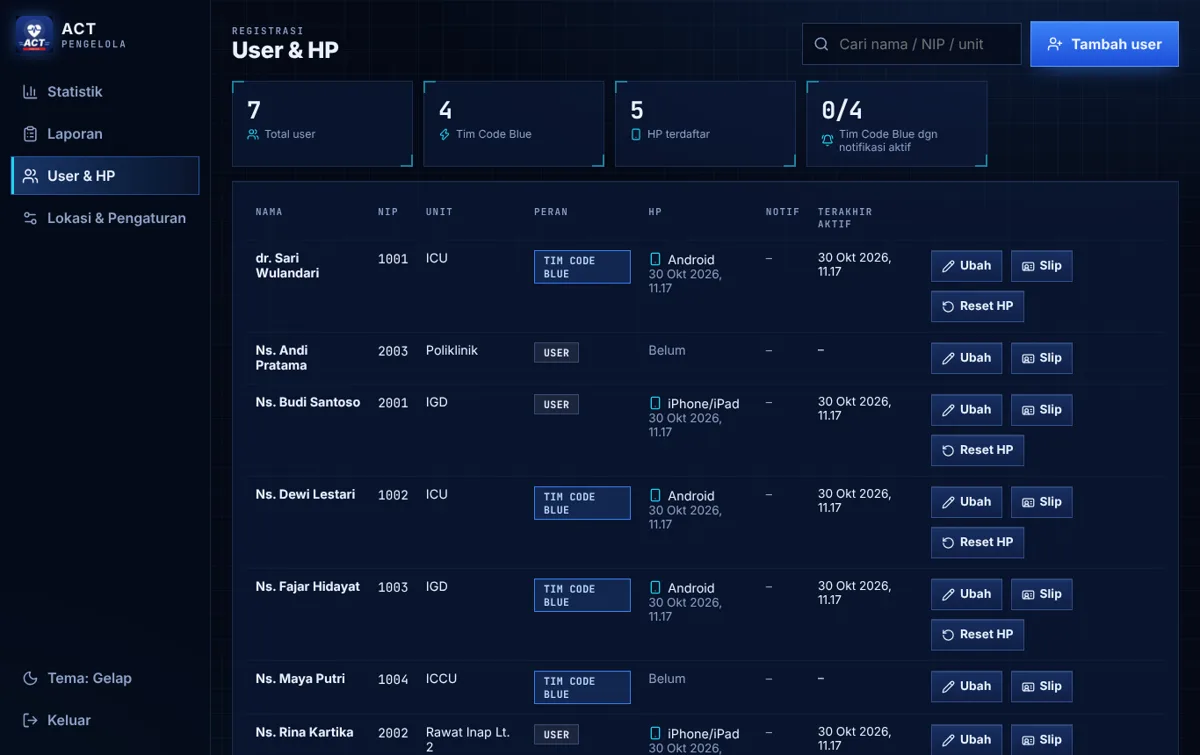Click the Tim Code Blue badge for Ns. Maya Putri
This screenshot has width=1200, height=755.
pos(582,687)
